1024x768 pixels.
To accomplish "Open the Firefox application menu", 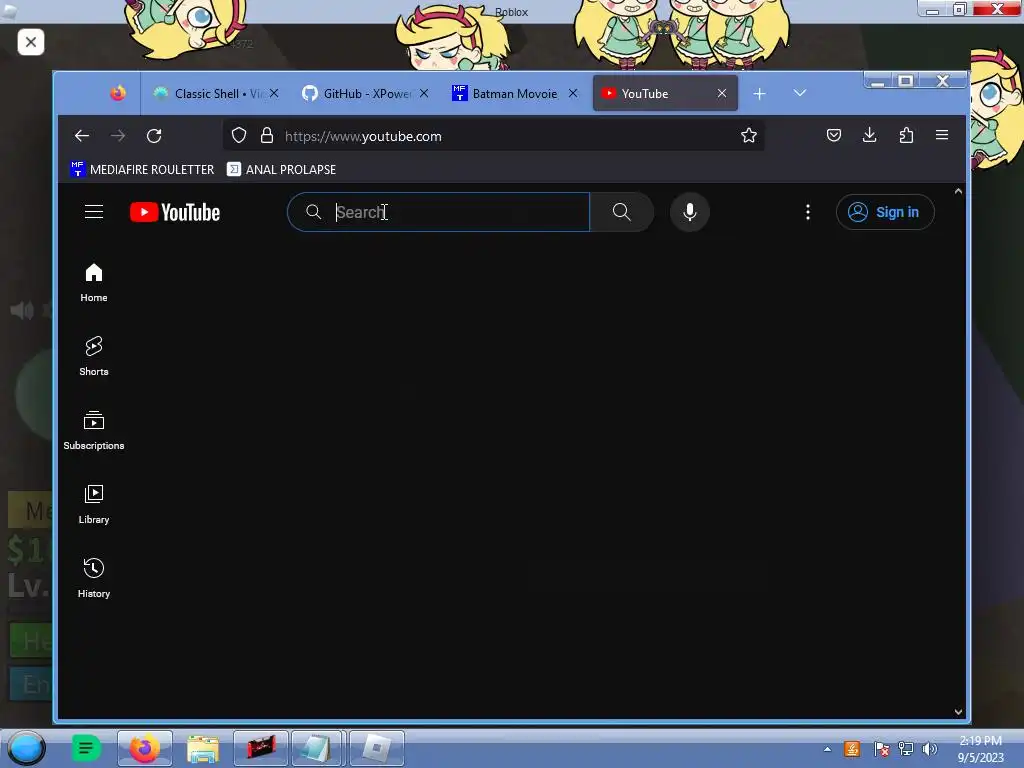I will coord(942,135).
